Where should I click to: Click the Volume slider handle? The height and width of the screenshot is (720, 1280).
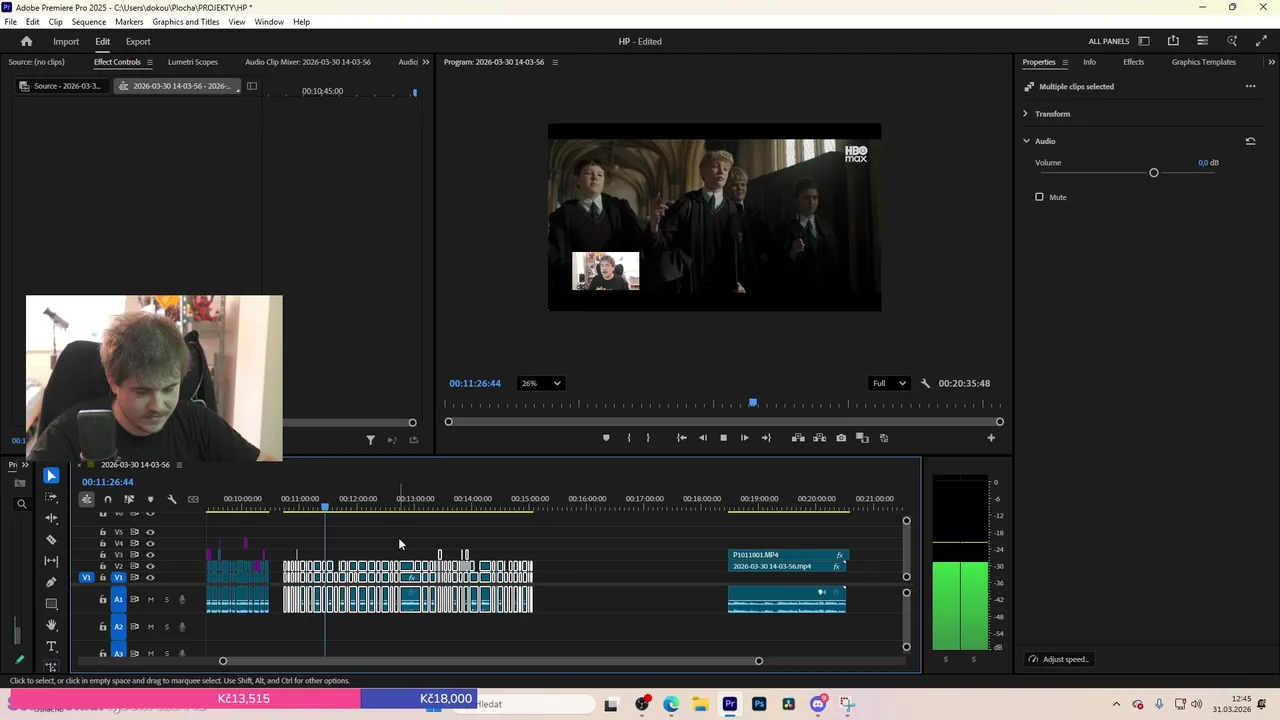[x=1154, y=173]
